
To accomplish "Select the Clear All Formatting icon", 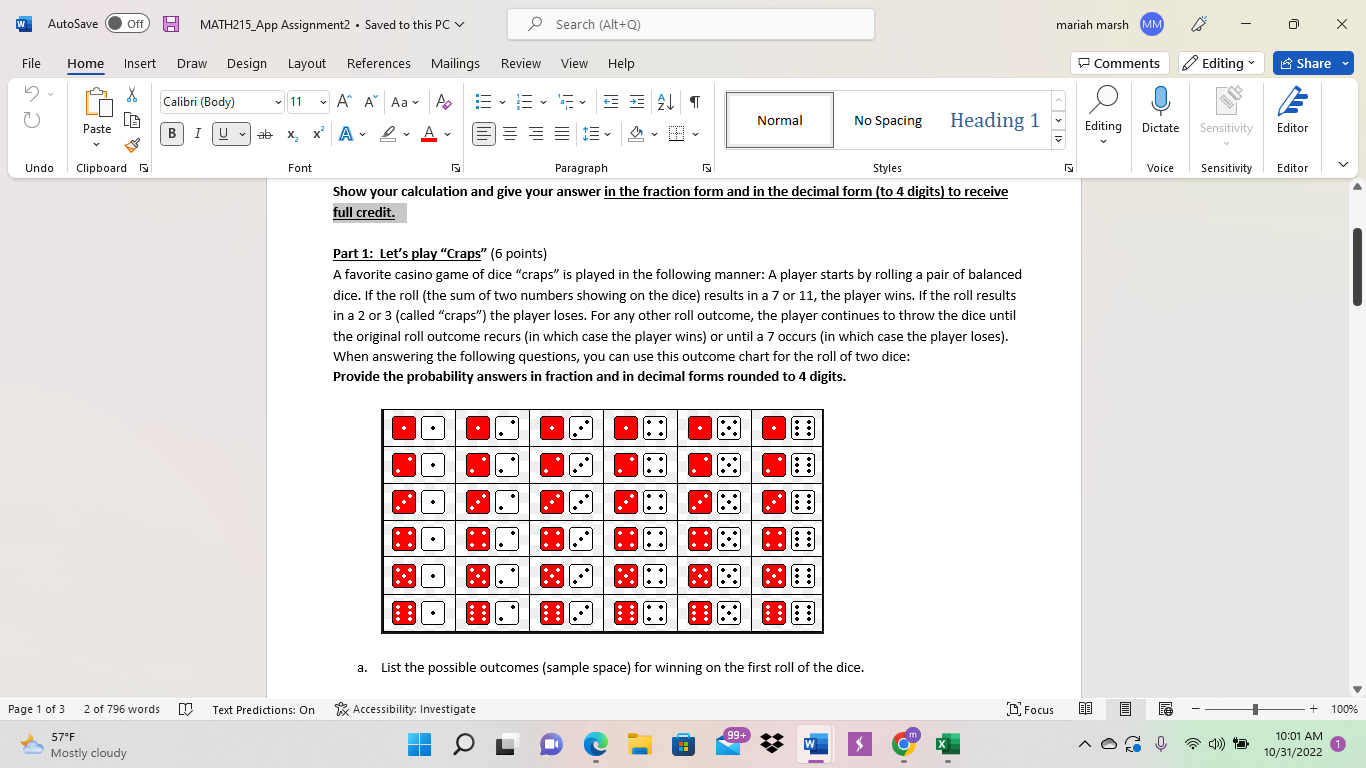I will (443, 102).
